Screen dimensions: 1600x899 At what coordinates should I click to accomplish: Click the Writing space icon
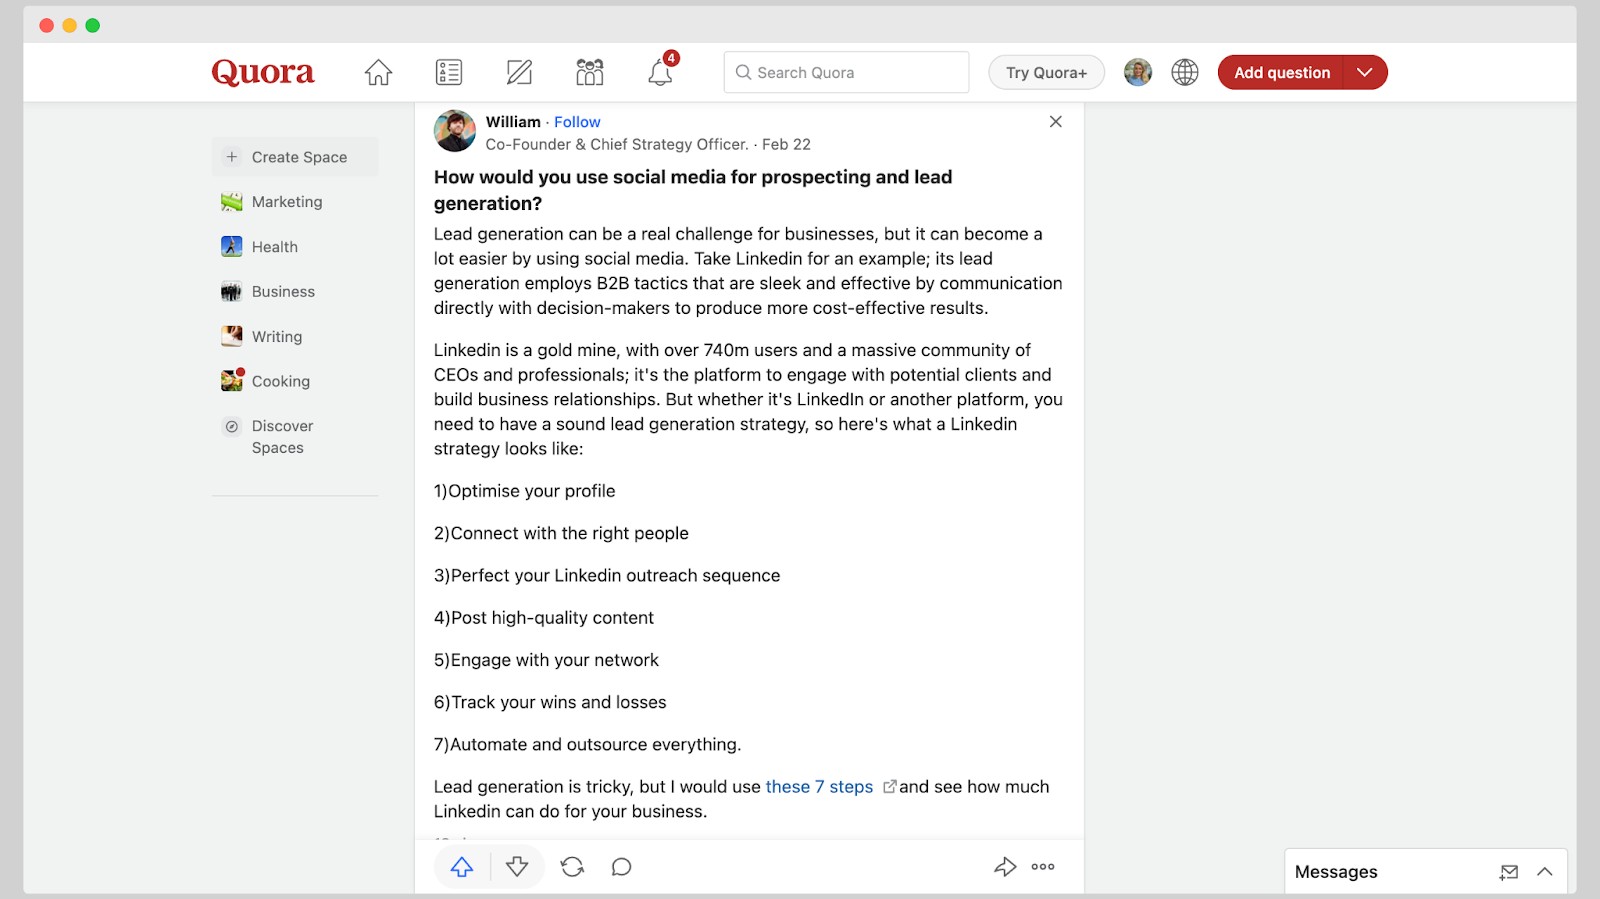tap(232, 336)
